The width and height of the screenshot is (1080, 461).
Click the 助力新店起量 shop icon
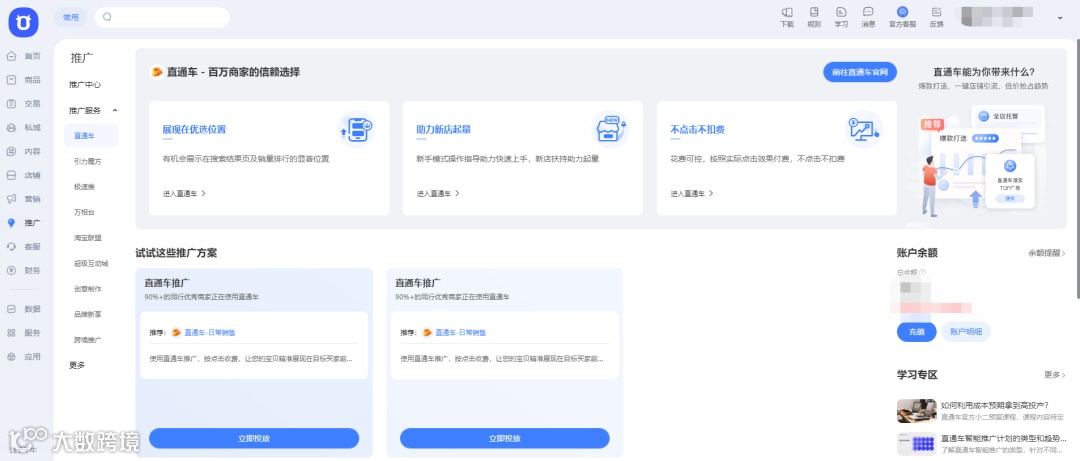point(610,128)
